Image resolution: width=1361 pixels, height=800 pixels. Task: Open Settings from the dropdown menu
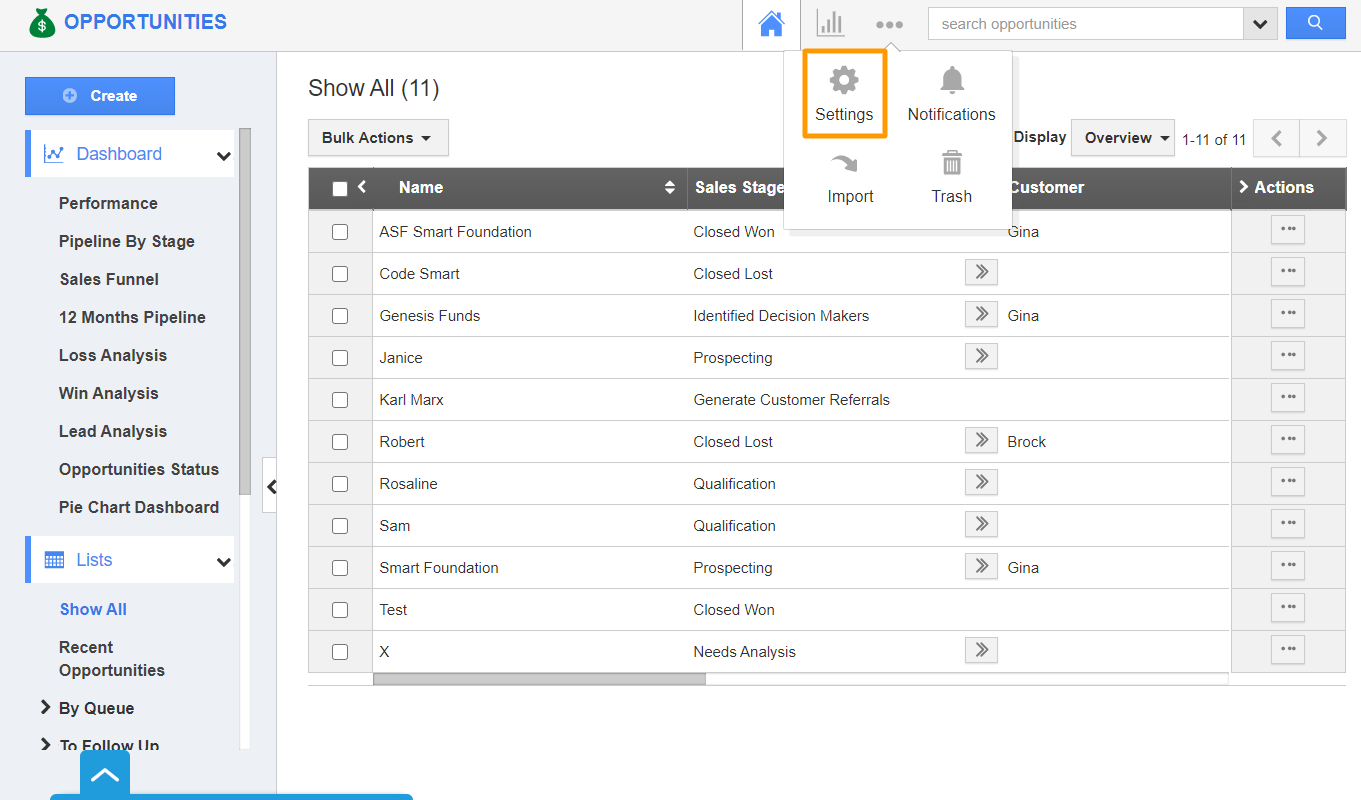(844, 93)
